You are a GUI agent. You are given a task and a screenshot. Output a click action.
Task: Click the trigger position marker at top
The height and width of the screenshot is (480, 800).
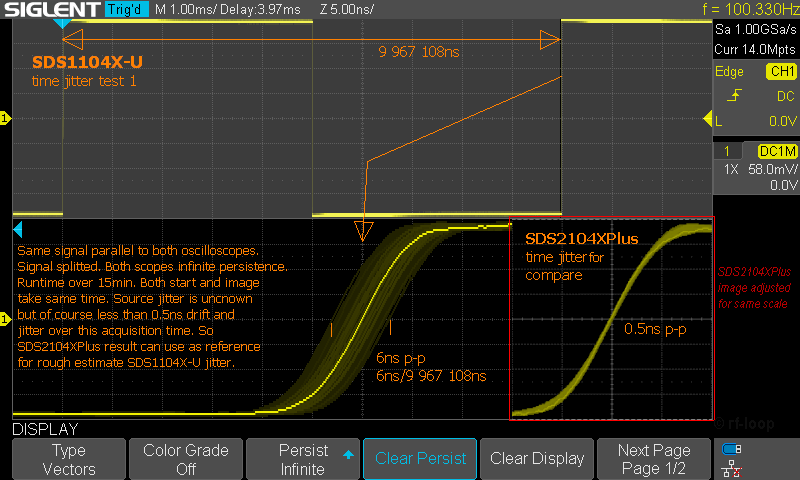(x=62, y=23)
